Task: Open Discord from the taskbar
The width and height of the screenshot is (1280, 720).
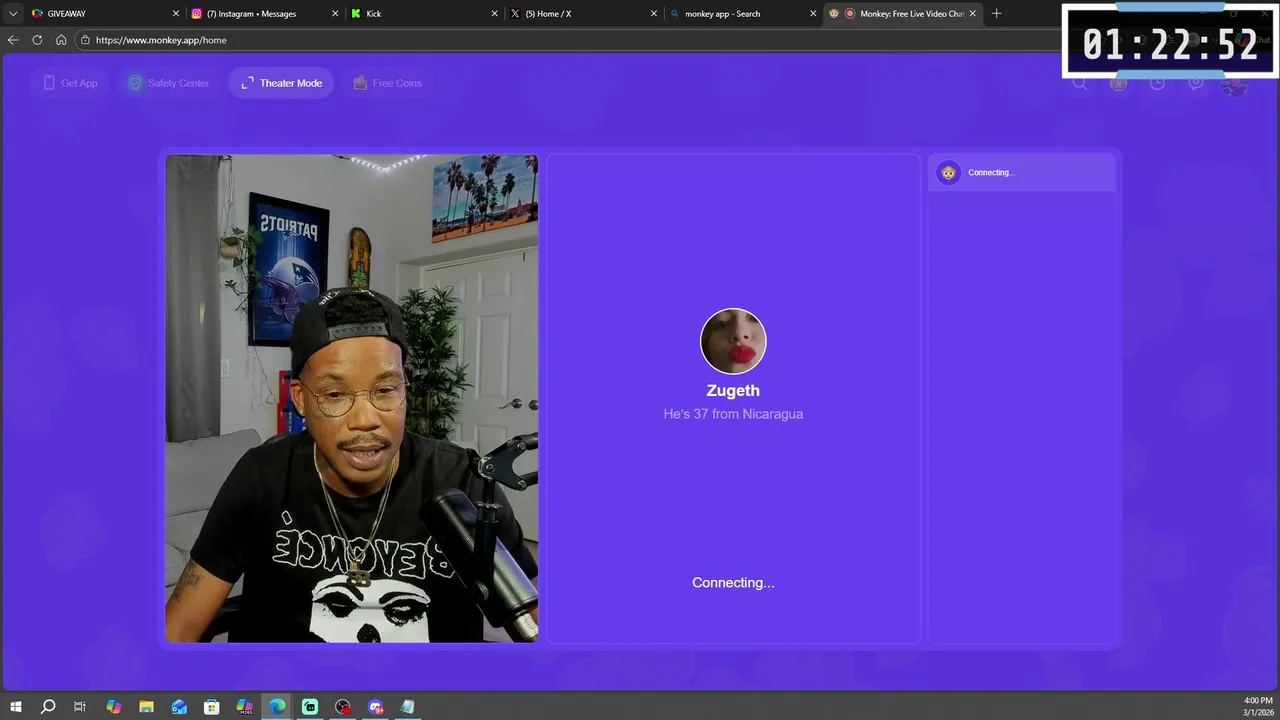Action: [376, 707]
